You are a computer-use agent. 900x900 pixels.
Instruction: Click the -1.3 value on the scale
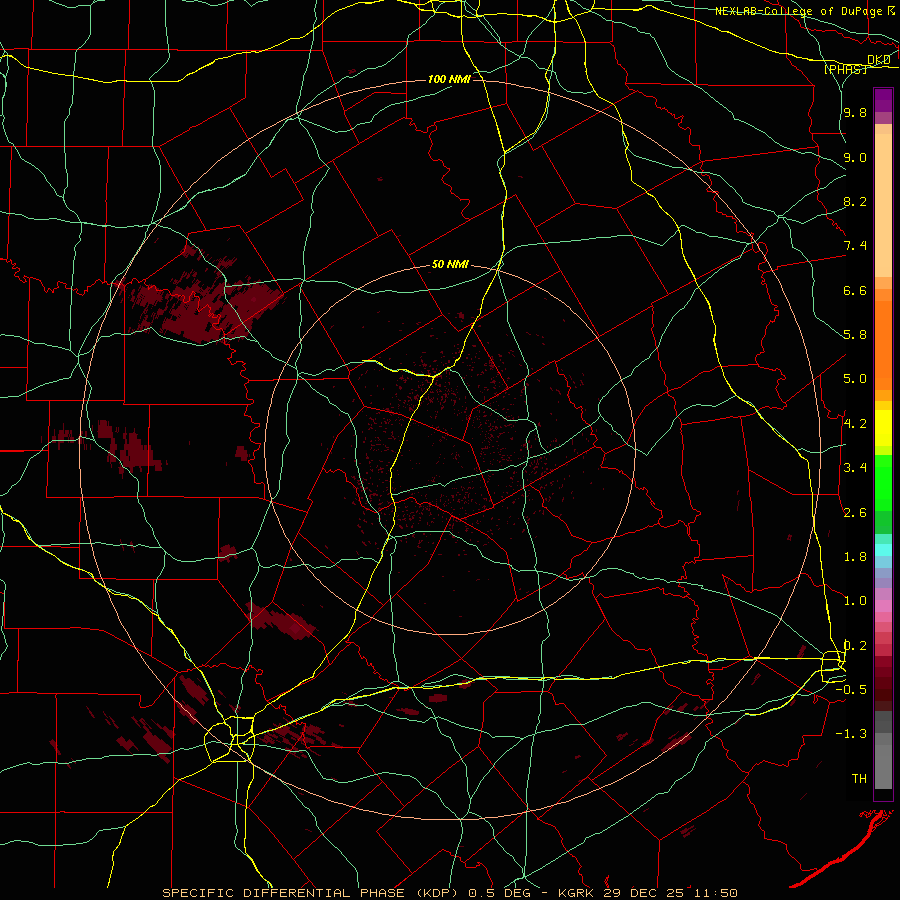pos(851,734)
